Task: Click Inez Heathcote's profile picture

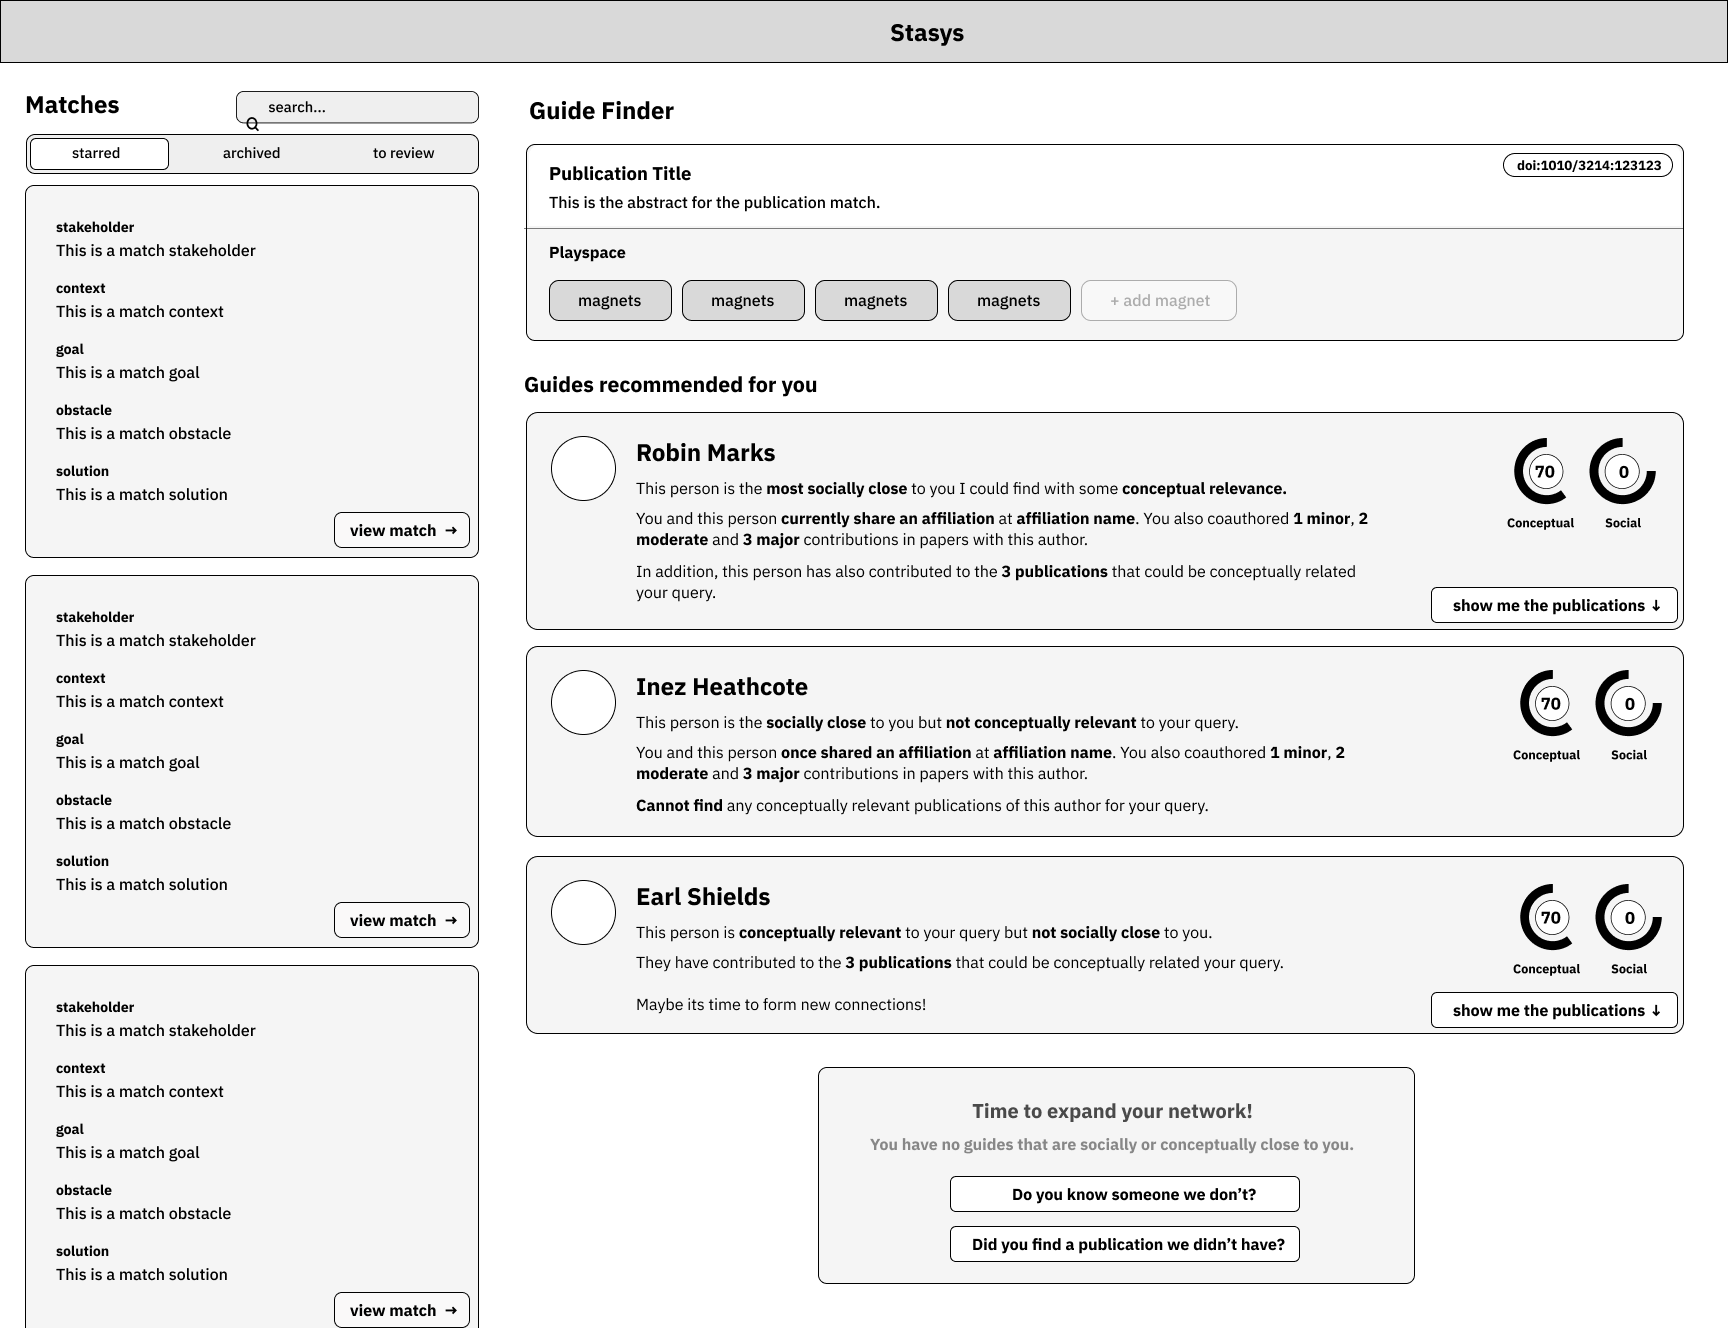Action: click(x=583, y=702)
